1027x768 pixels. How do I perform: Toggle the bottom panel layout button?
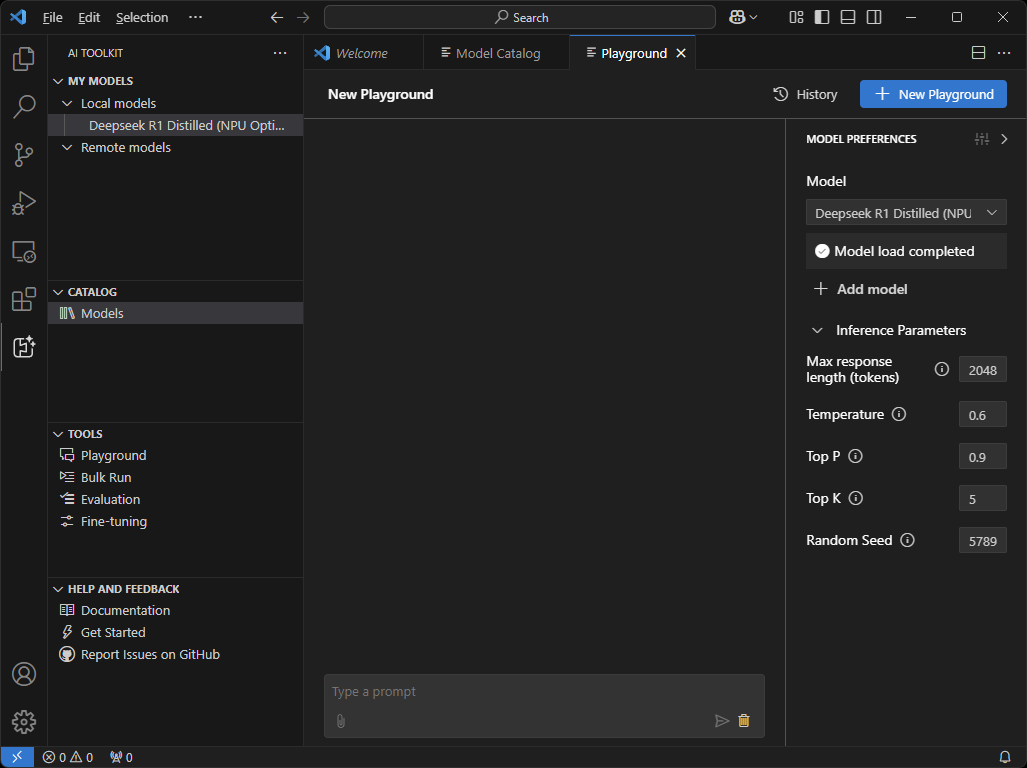coord(848,17)
